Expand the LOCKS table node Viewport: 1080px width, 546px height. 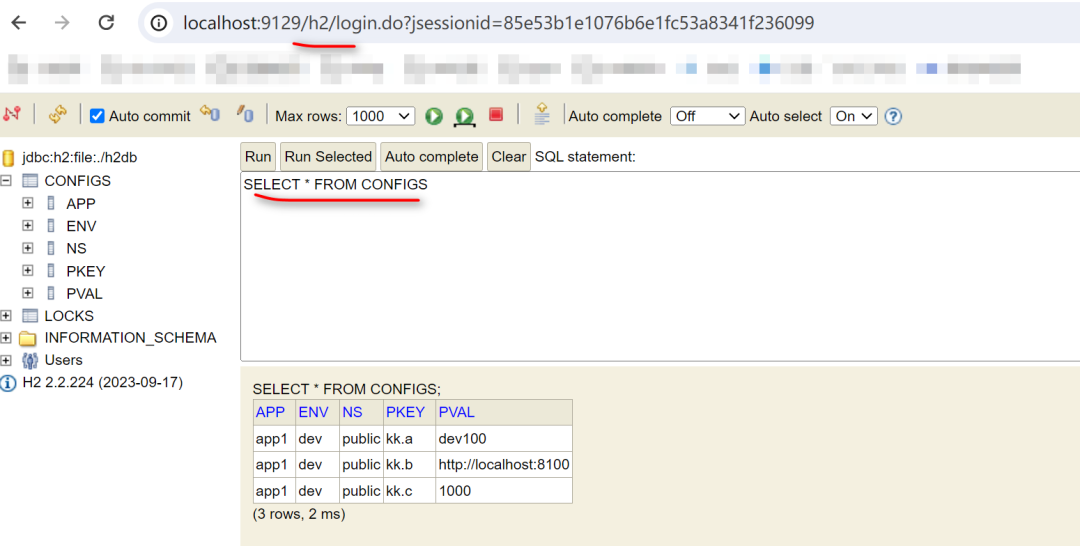(6, 315)
